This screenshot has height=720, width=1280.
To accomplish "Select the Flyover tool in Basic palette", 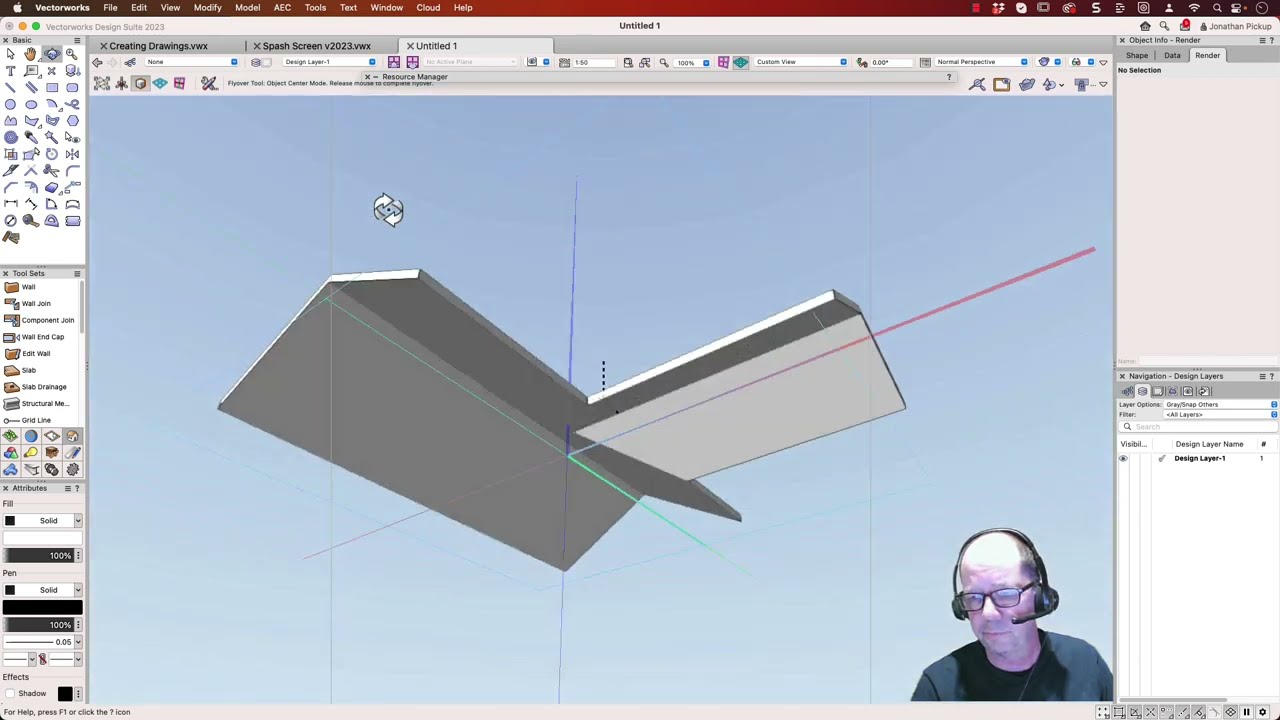I will point(52,54).
